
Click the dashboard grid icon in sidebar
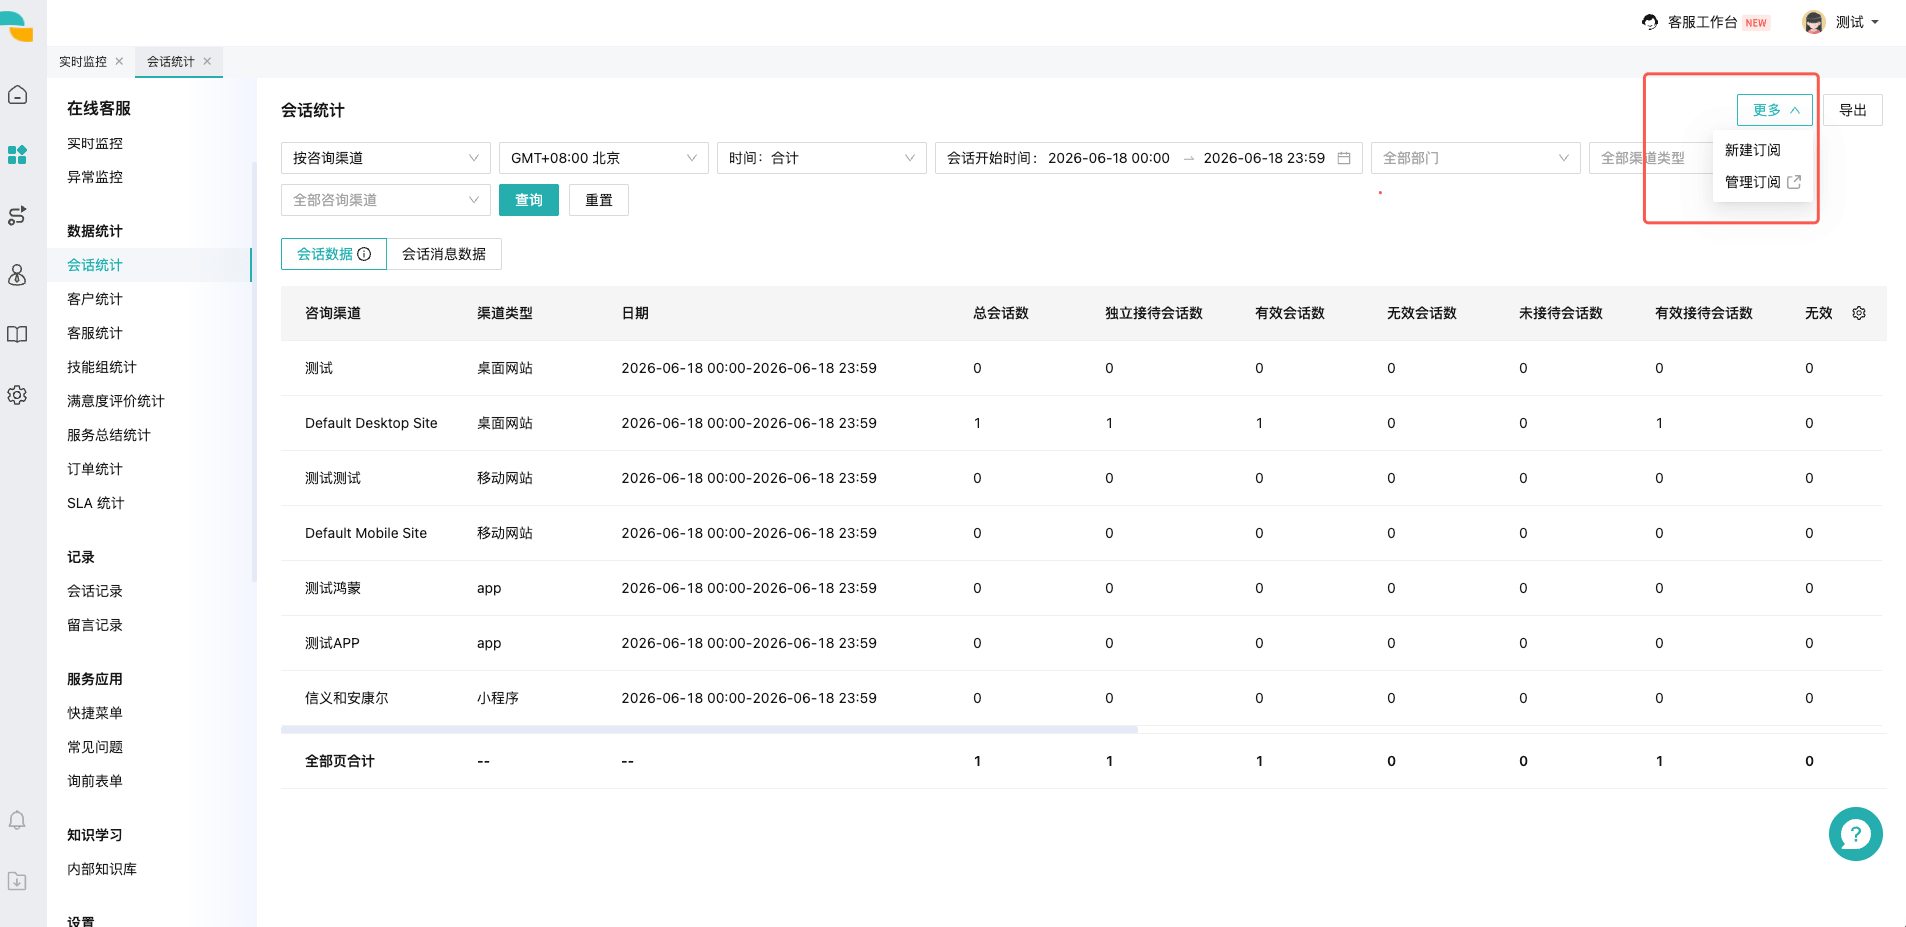(17, 155)
